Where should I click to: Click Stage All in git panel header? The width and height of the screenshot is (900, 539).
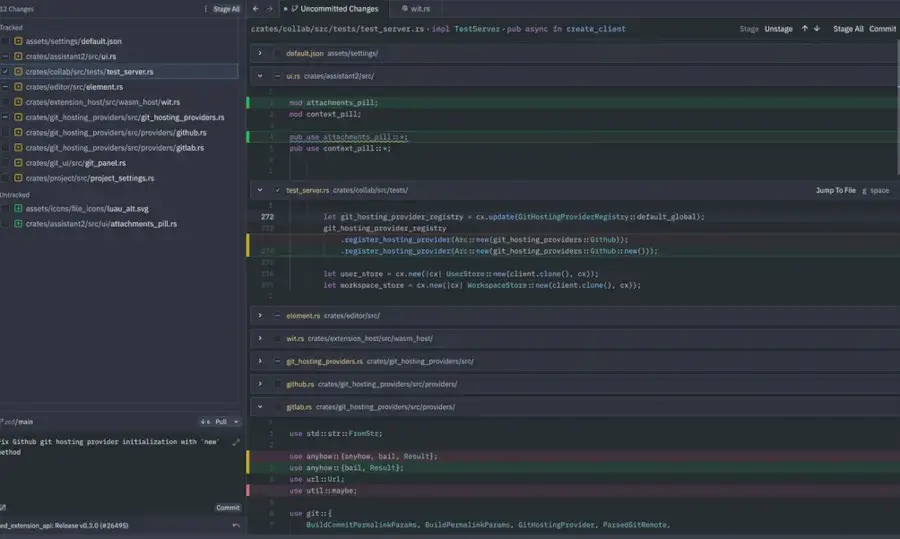[226, 9]
